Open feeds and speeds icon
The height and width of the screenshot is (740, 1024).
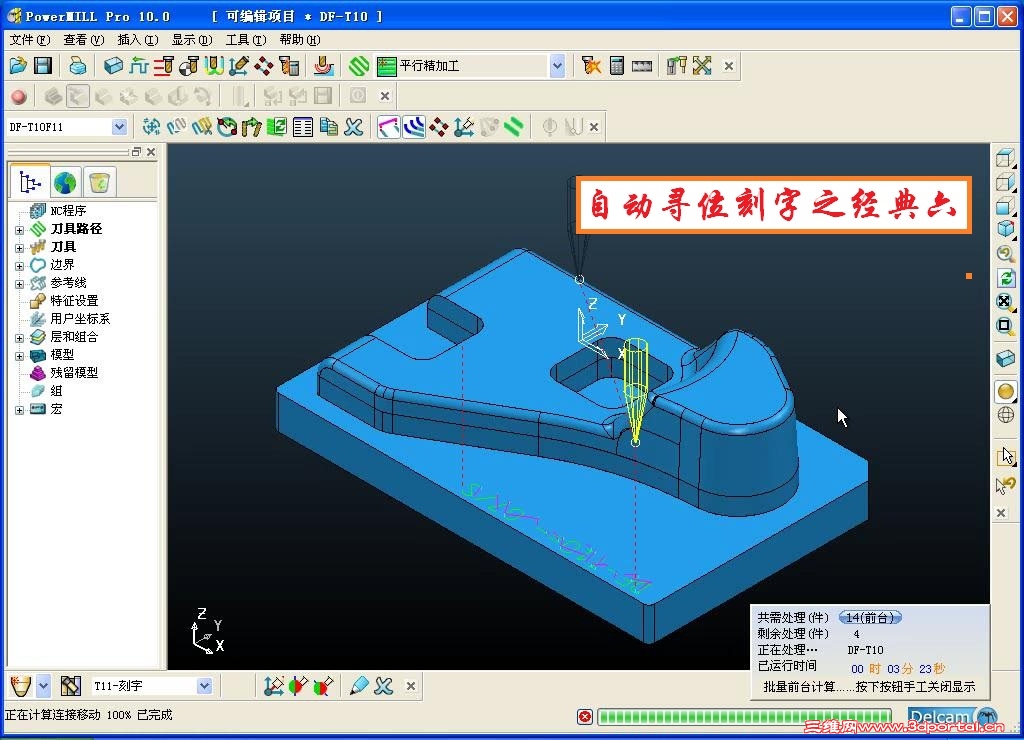pos(138,65)
